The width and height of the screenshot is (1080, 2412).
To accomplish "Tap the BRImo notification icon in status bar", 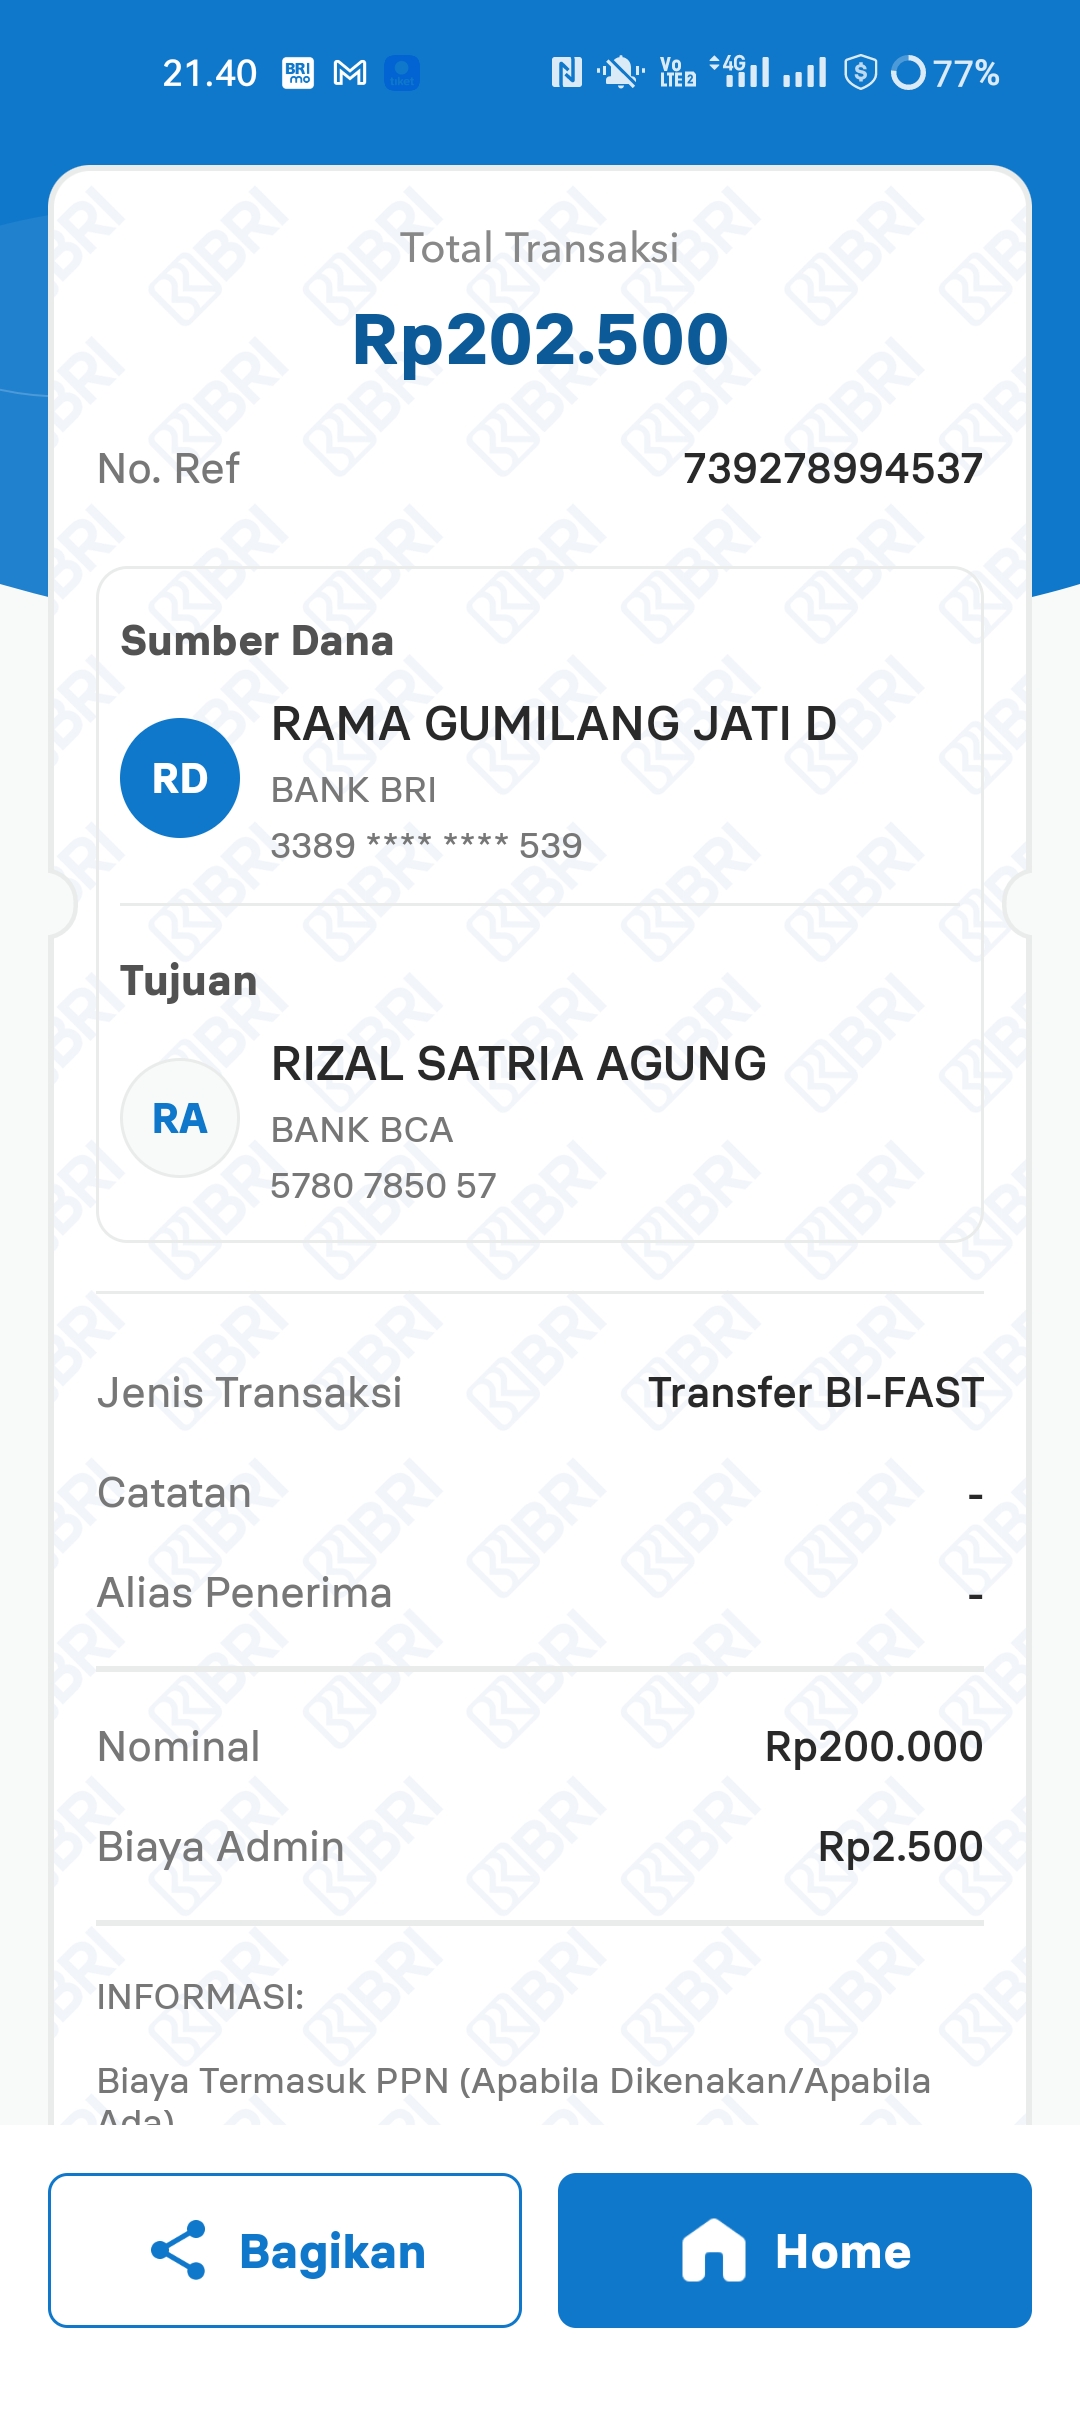I will coord(298,73).
